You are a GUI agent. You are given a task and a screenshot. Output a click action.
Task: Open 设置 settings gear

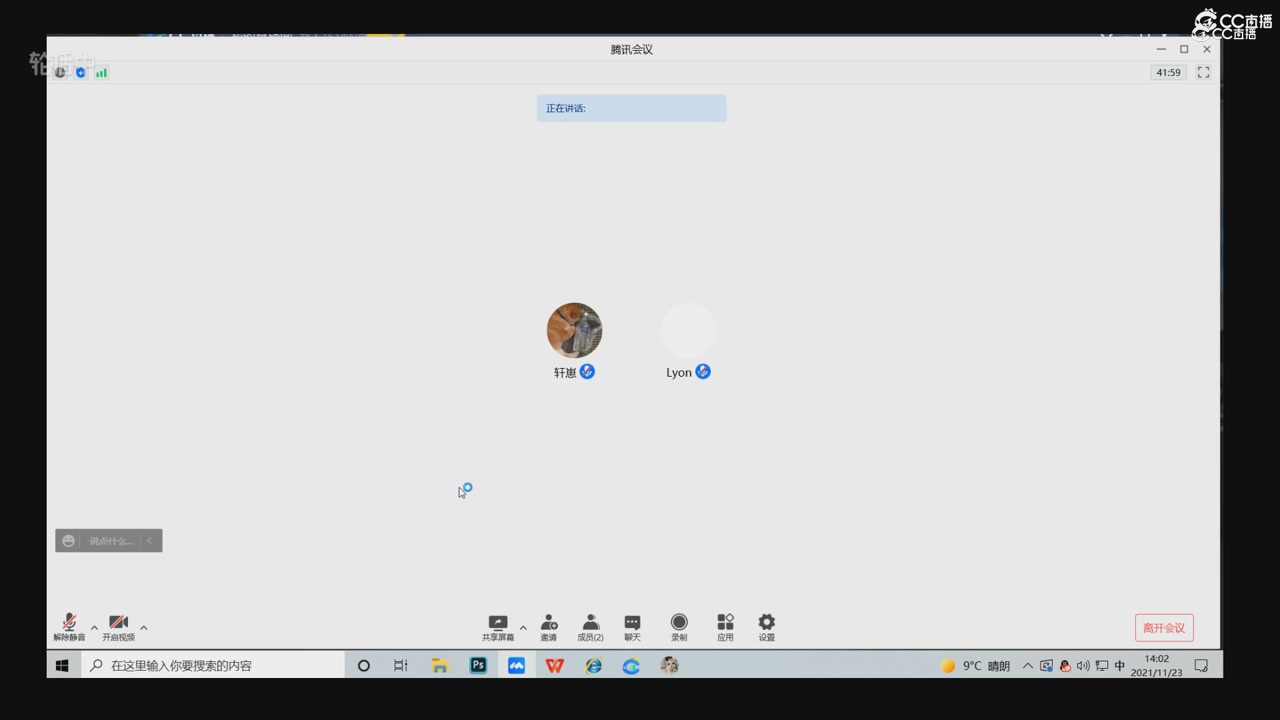pyautogui.click(x=766, y=627)
